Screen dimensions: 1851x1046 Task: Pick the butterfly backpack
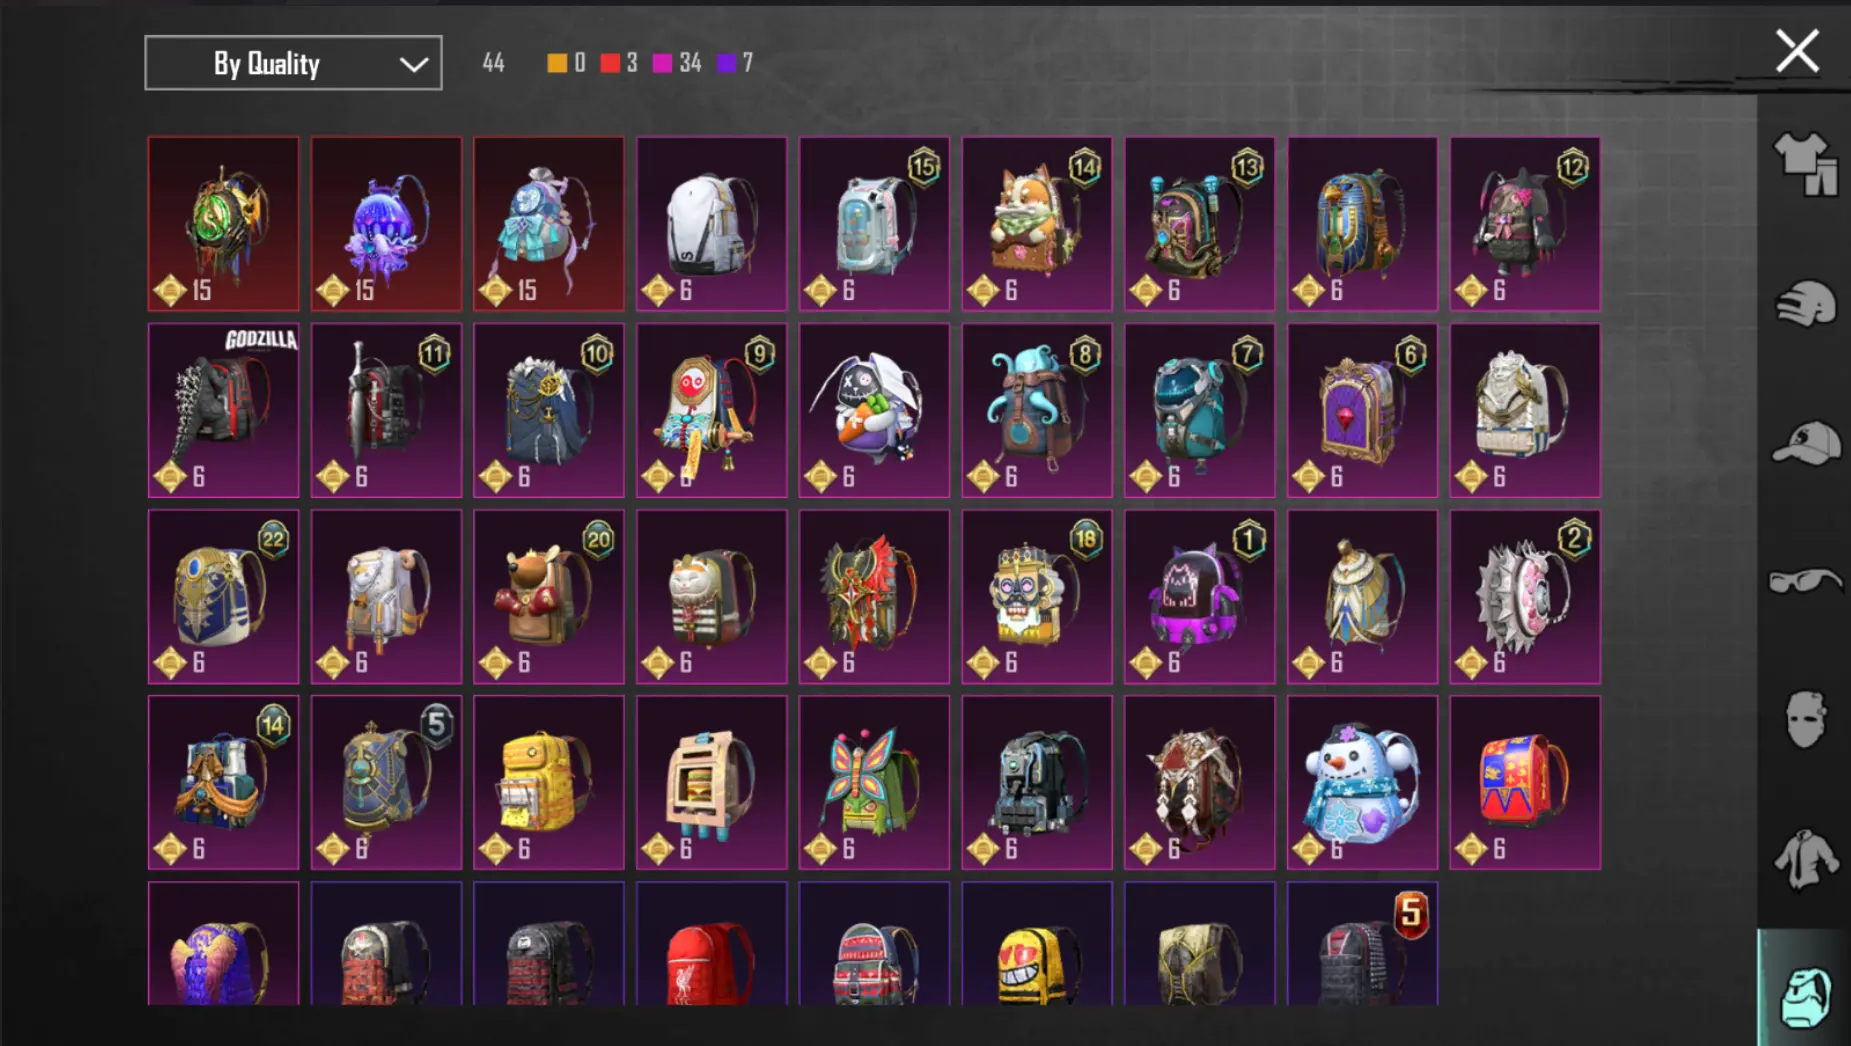(x=874, y=782)
